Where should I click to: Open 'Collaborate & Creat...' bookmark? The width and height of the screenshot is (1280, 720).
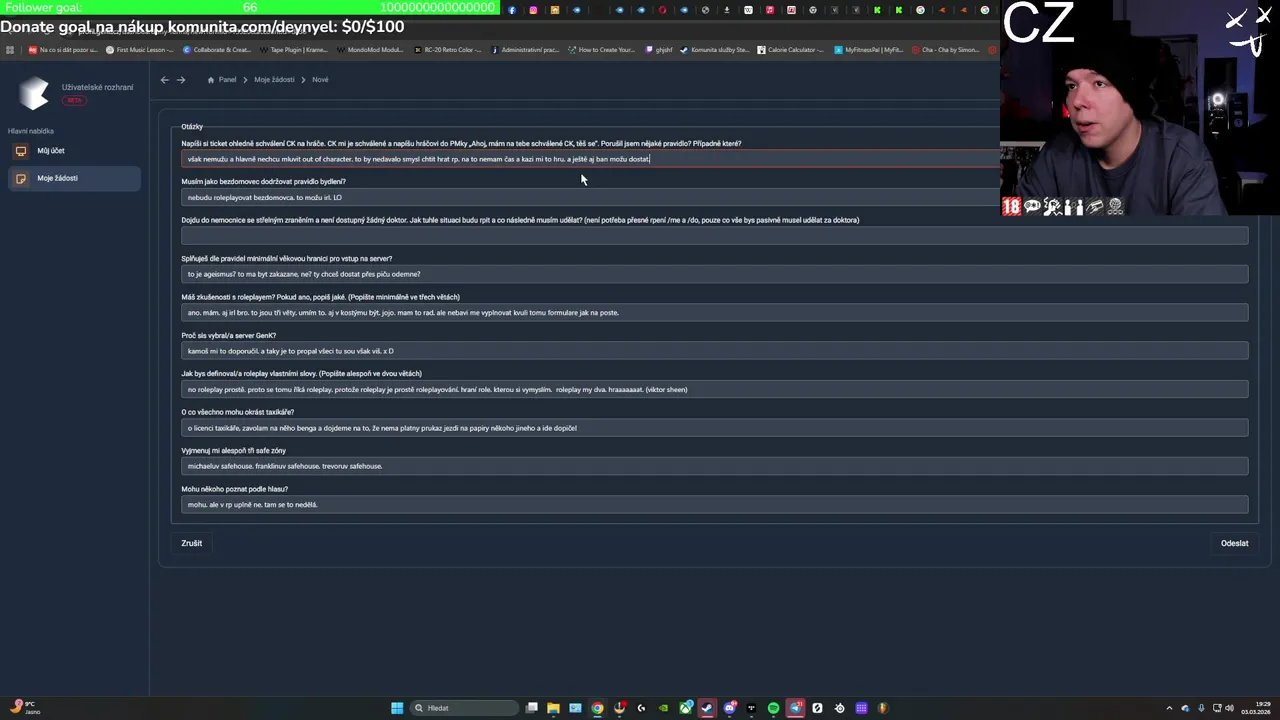pyautogui.click(x=217, y=50)
